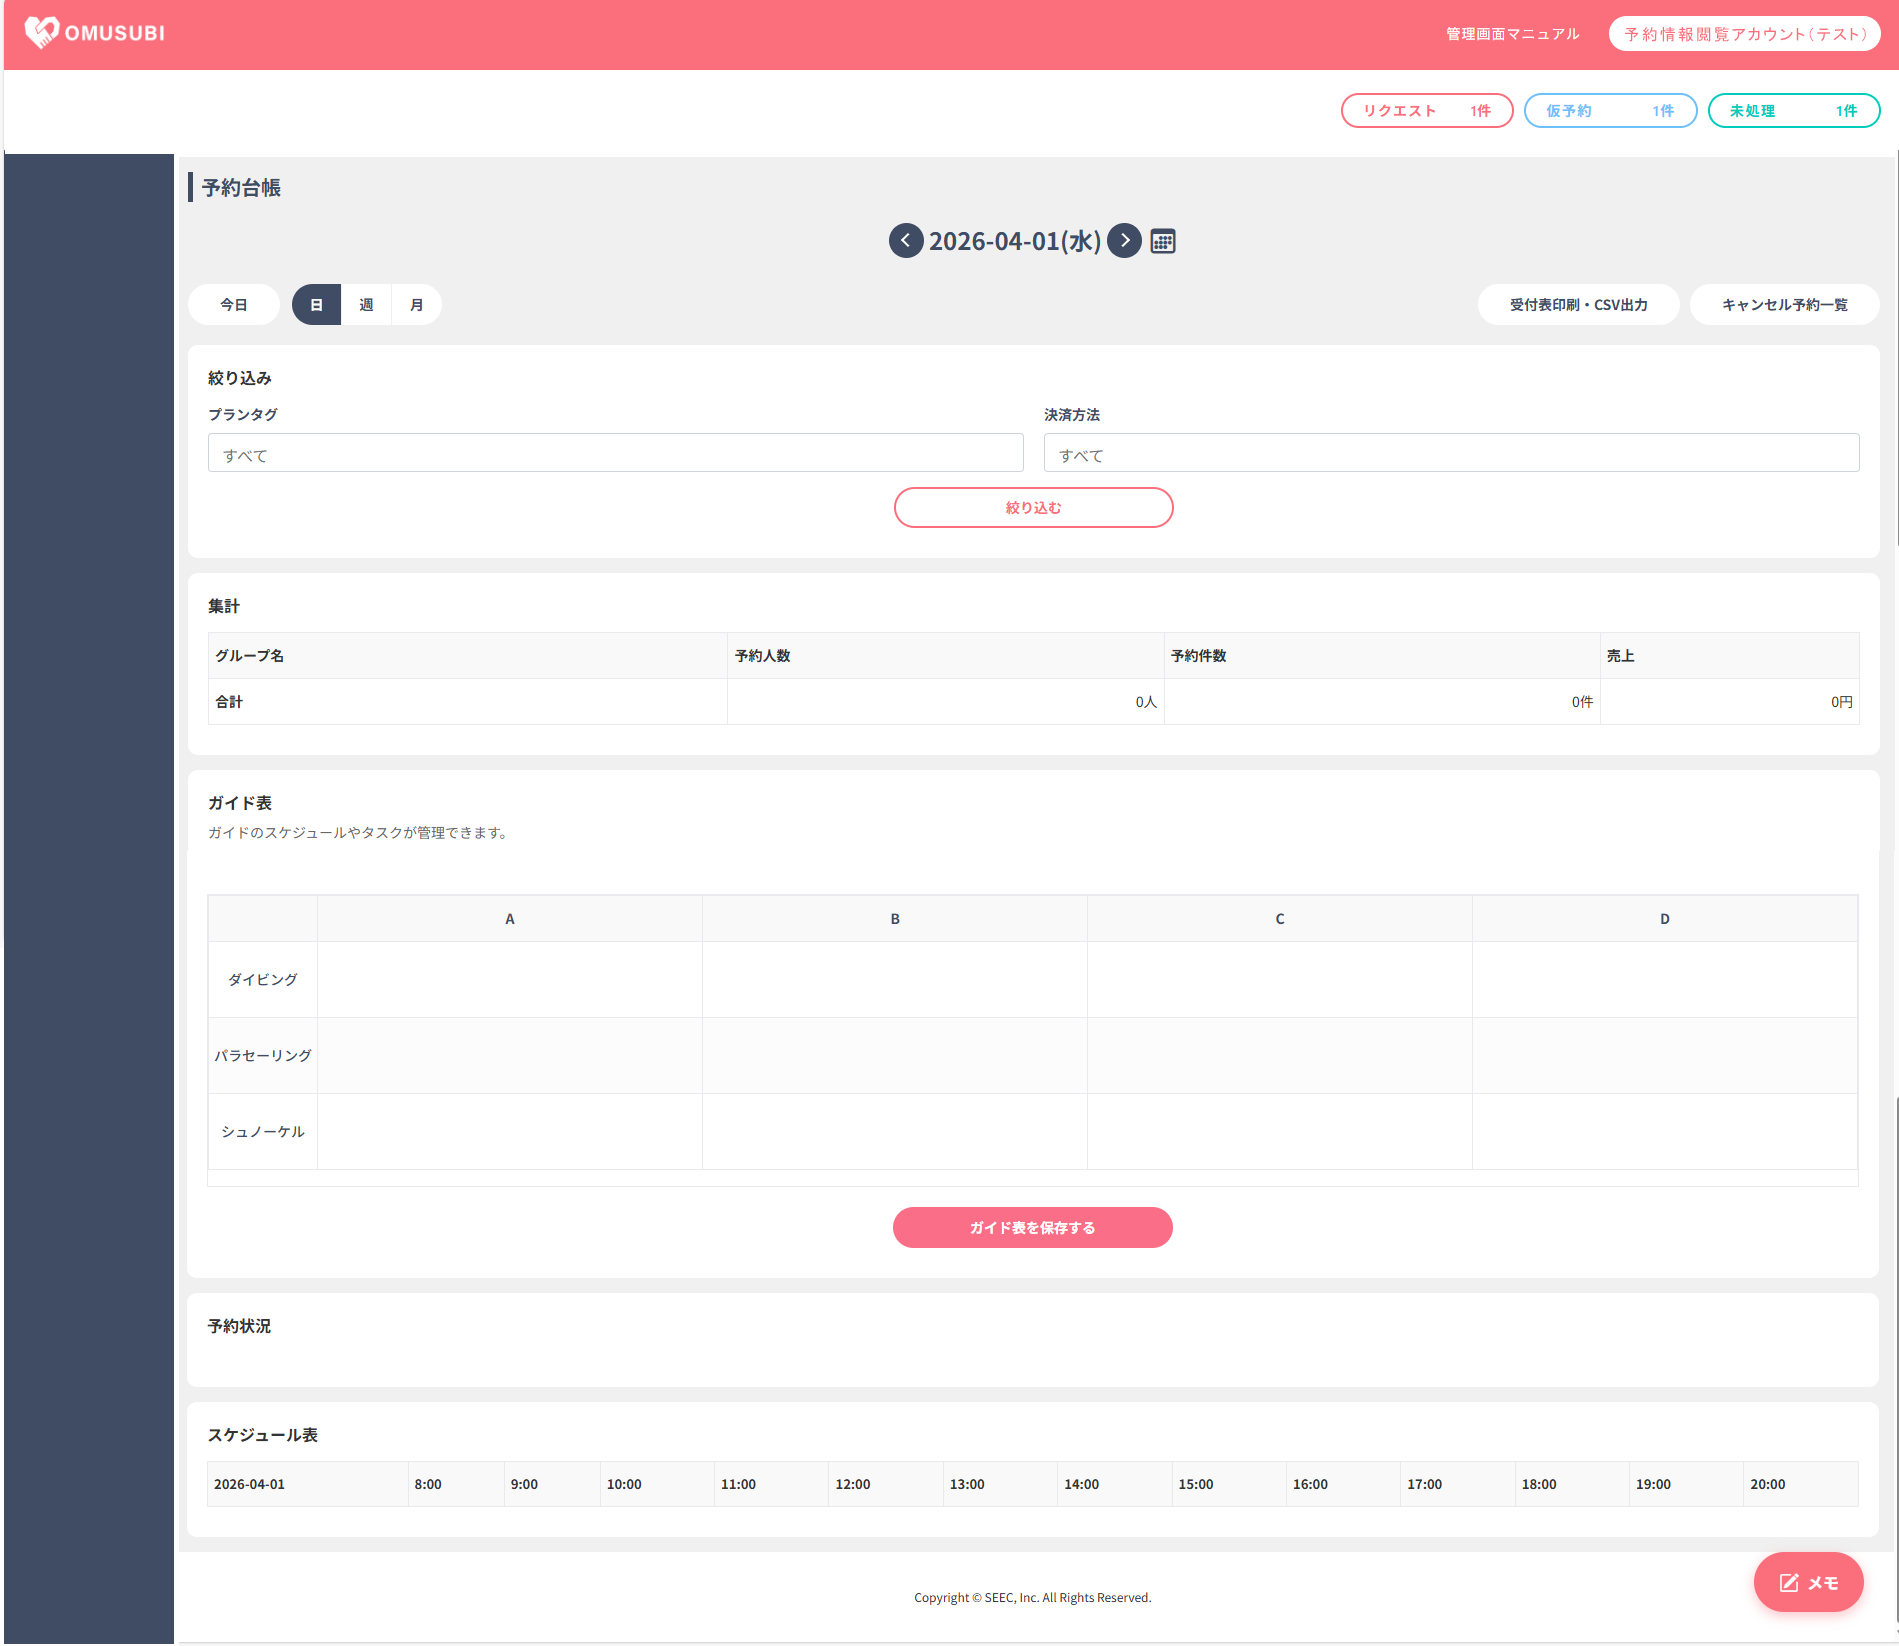Jump to 今日 today
Screen dimensions: 1899x1646
pyautogui.click(x=233, y=305)
